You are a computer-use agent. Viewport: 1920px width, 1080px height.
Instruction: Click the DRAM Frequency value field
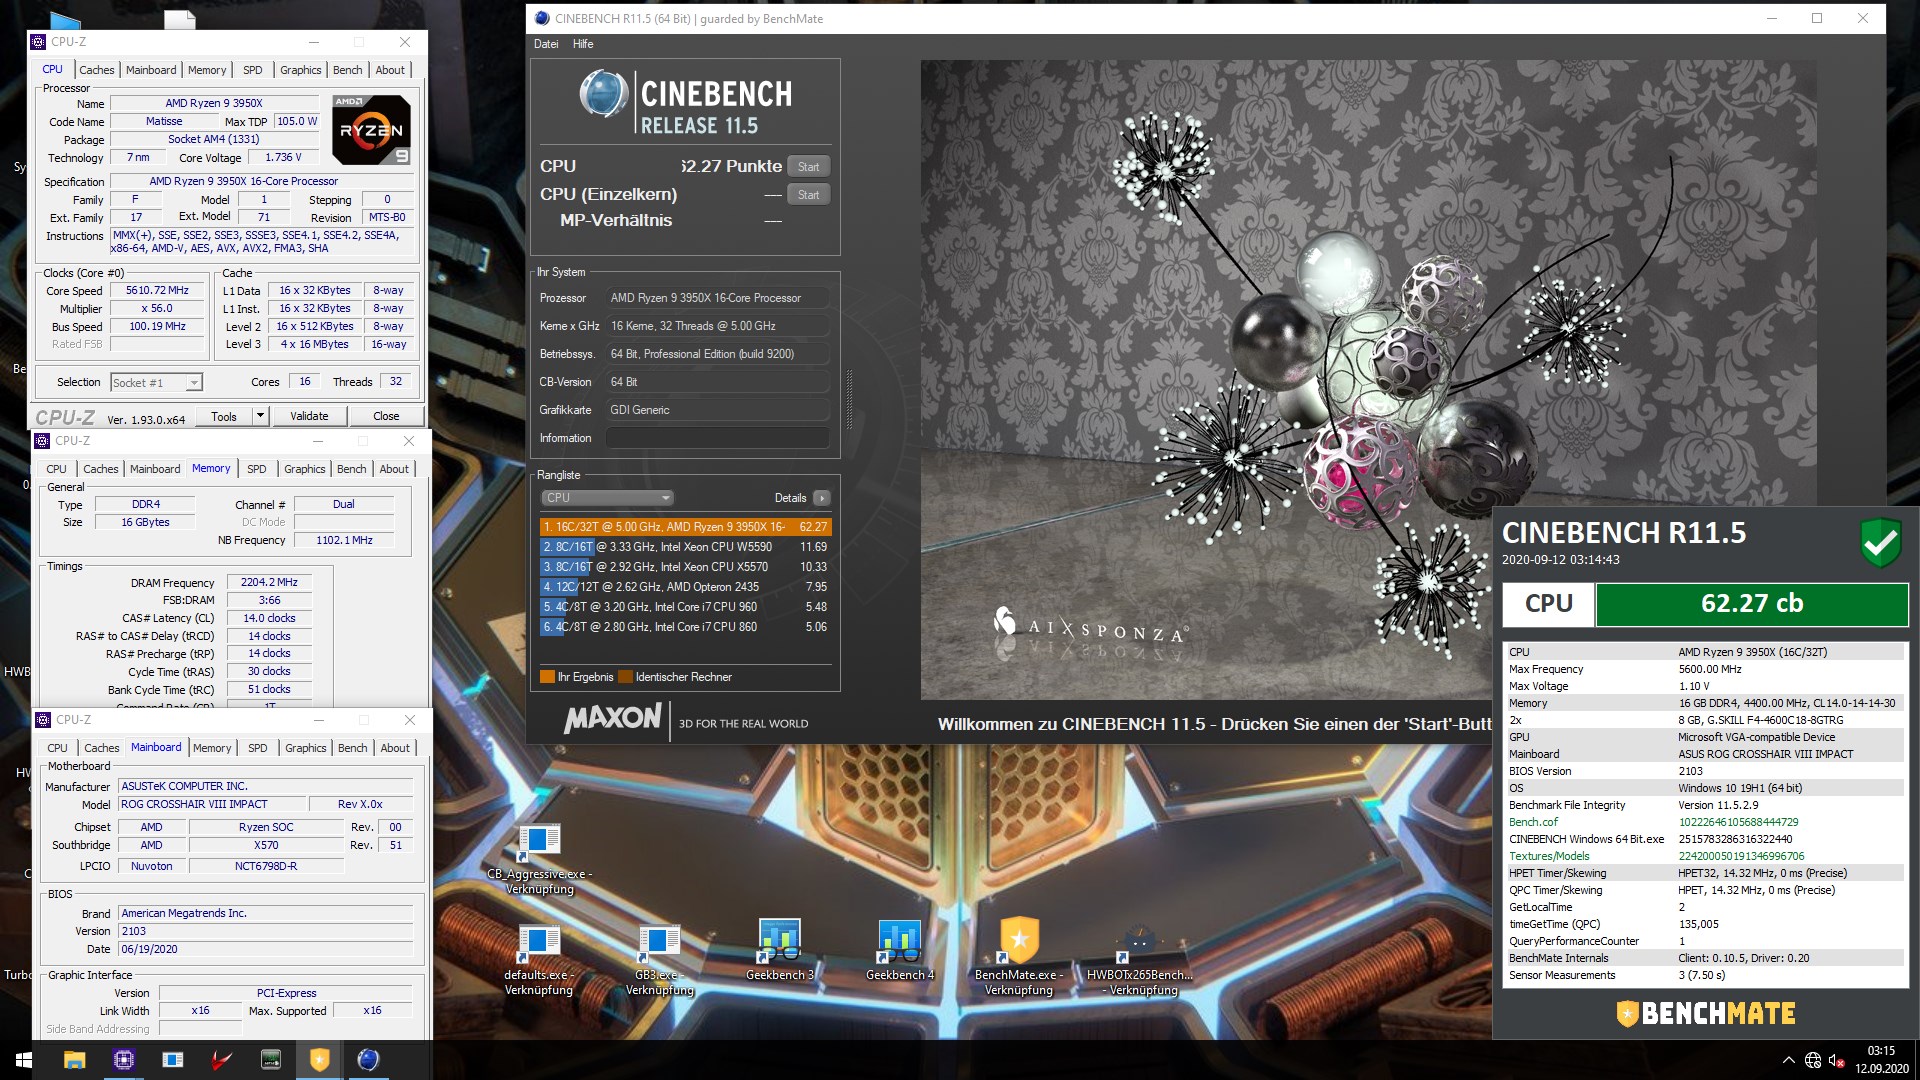click(x=270, y=582)
